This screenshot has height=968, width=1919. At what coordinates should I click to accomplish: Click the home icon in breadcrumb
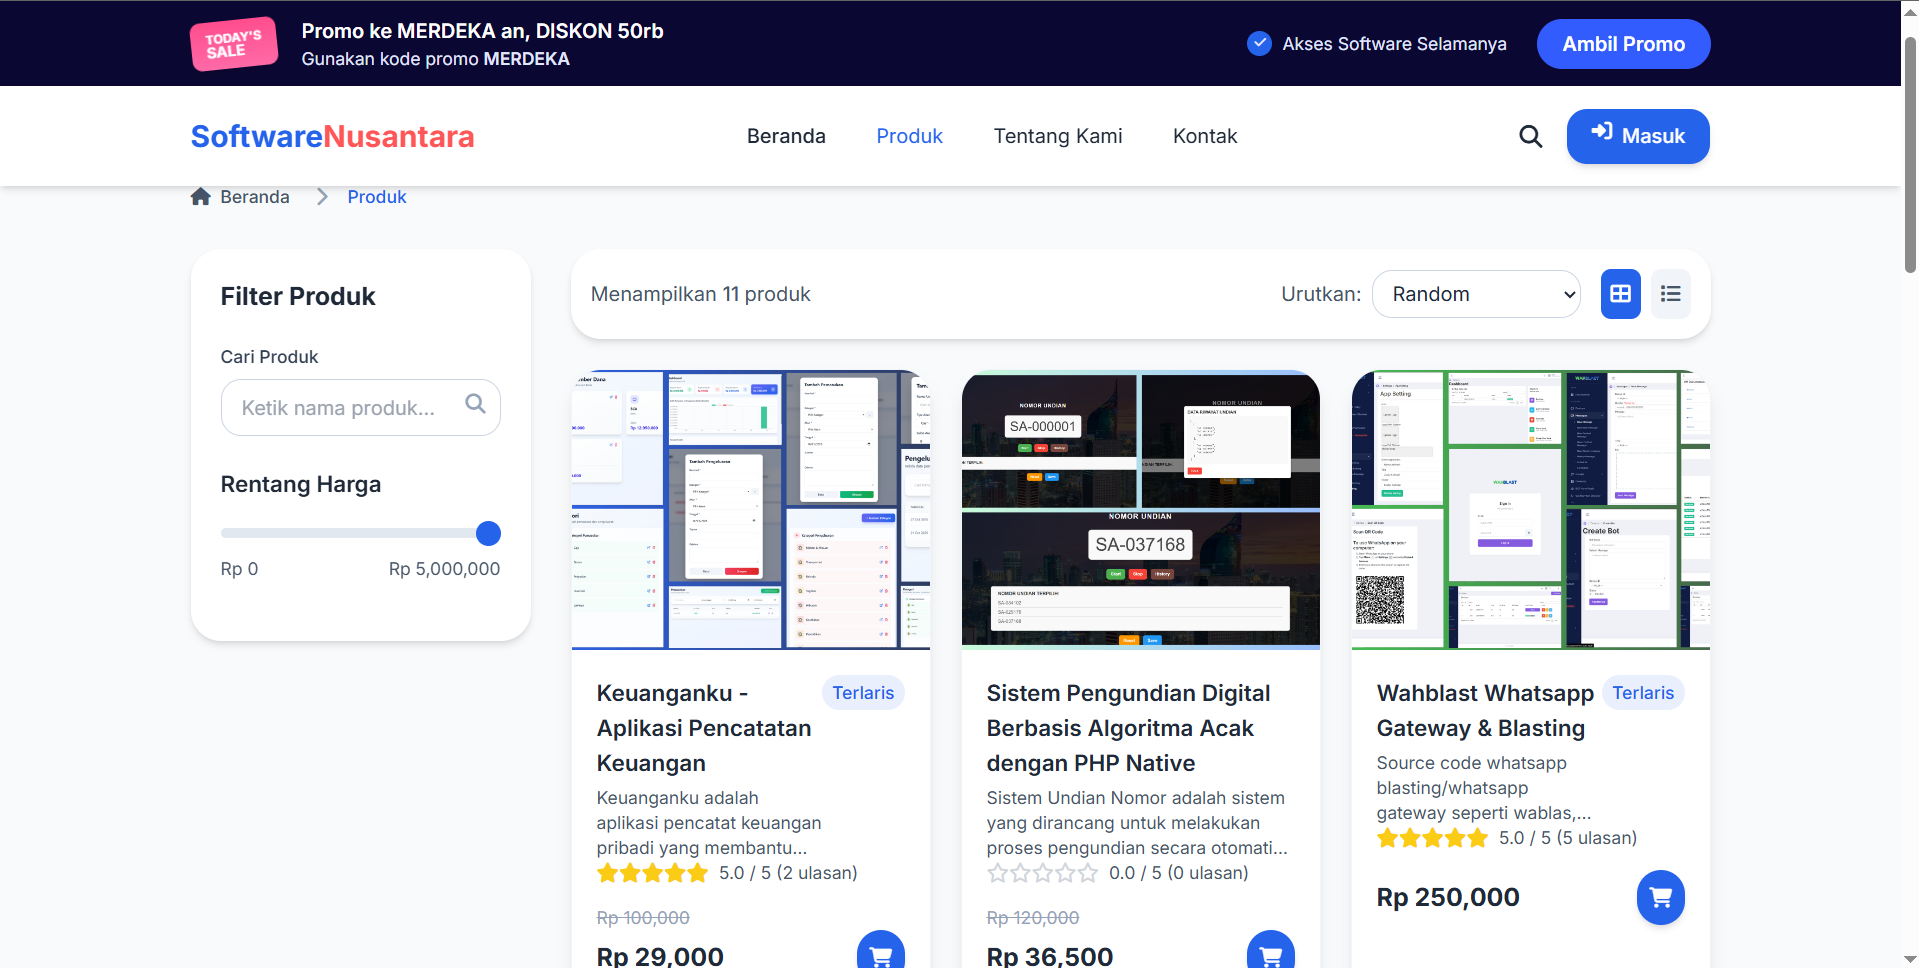tap(201, 197)
